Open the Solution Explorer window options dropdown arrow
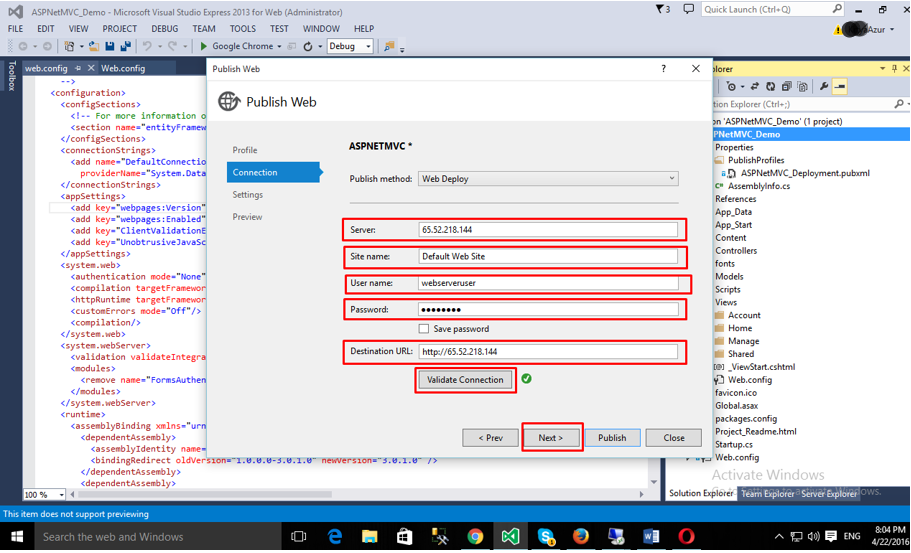 click(883, 69)
